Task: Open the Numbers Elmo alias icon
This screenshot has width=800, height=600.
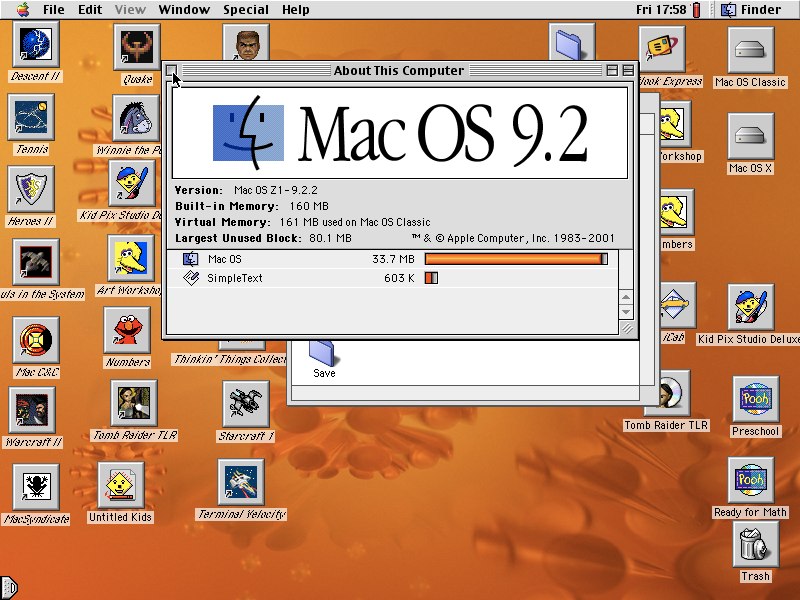Action: pyautogui.click(x=127, y=330)
